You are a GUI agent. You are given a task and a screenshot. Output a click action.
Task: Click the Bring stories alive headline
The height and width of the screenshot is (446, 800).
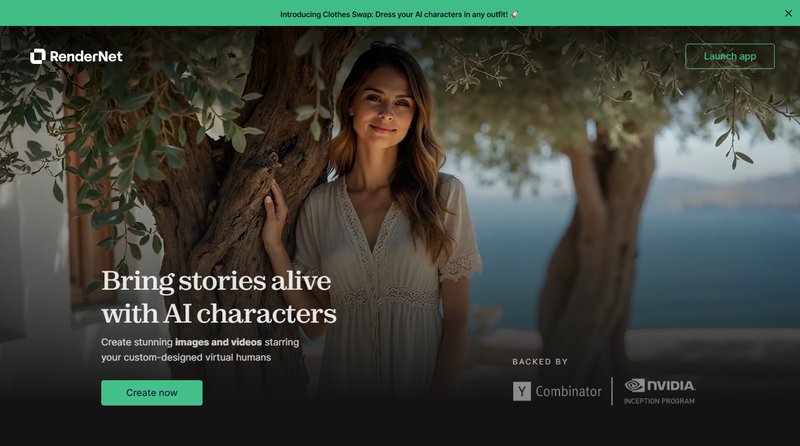point(216,281)
